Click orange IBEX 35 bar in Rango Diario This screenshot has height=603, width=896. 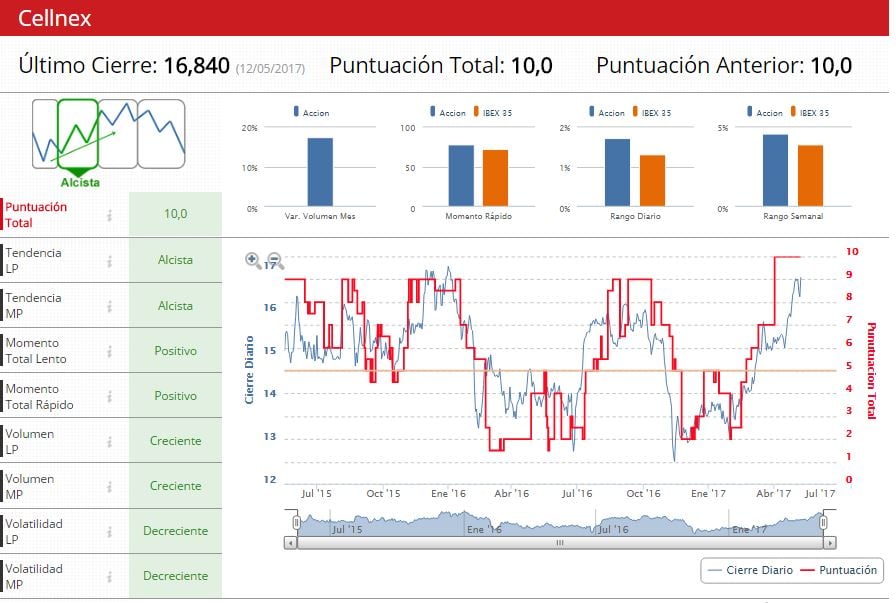click(x=653, y=181)
